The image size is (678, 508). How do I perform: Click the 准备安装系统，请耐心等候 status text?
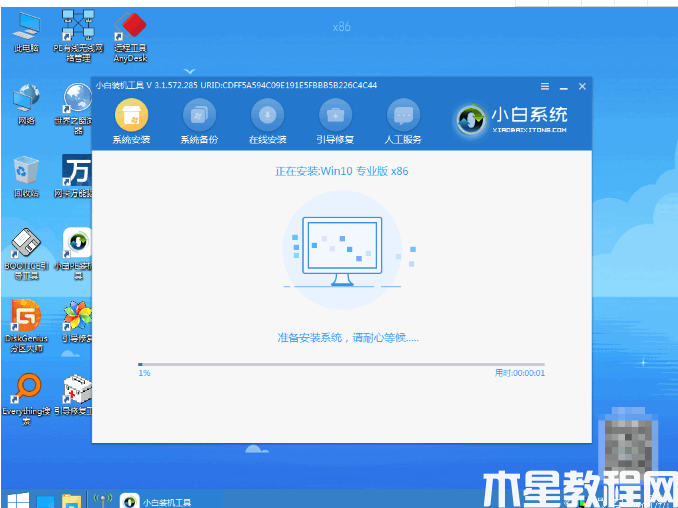click(348, 338)
